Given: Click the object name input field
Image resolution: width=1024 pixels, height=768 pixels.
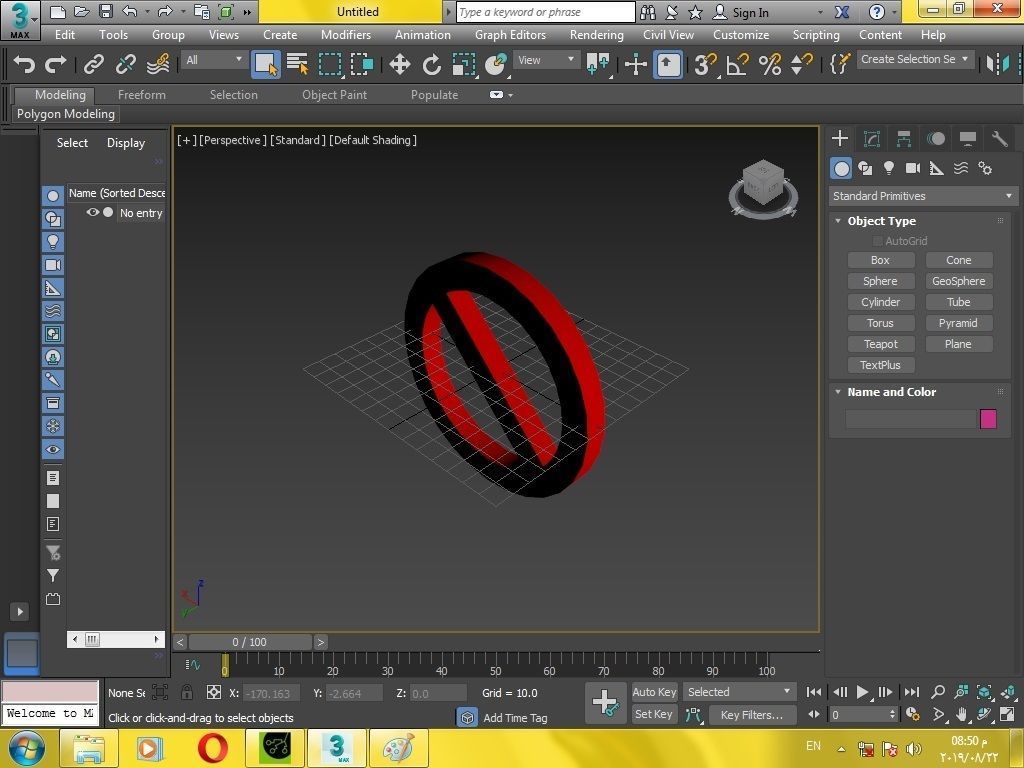Looking at the screenshot, I should pos(911,419).
